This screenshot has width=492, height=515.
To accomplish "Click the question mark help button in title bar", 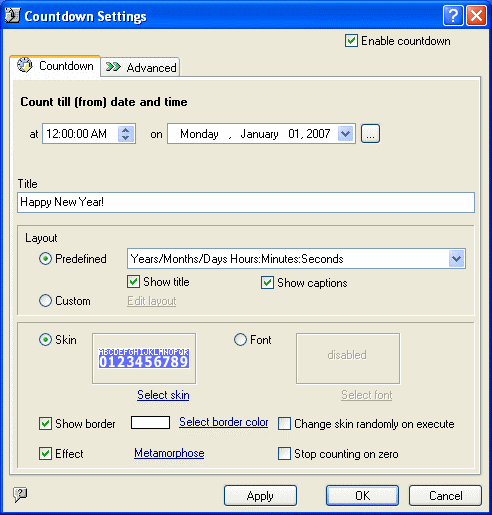I will tap(453, 15).
